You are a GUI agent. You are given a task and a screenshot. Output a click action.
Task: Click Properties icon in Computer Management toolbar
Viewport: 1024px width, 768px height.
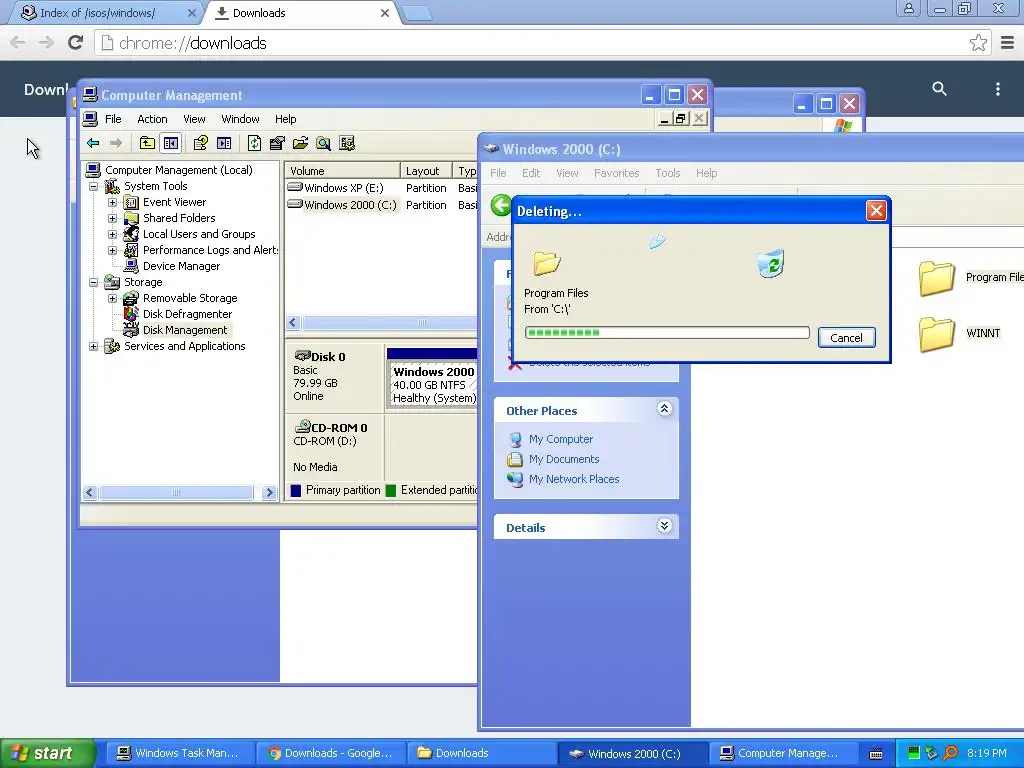[x=277, y=143]
